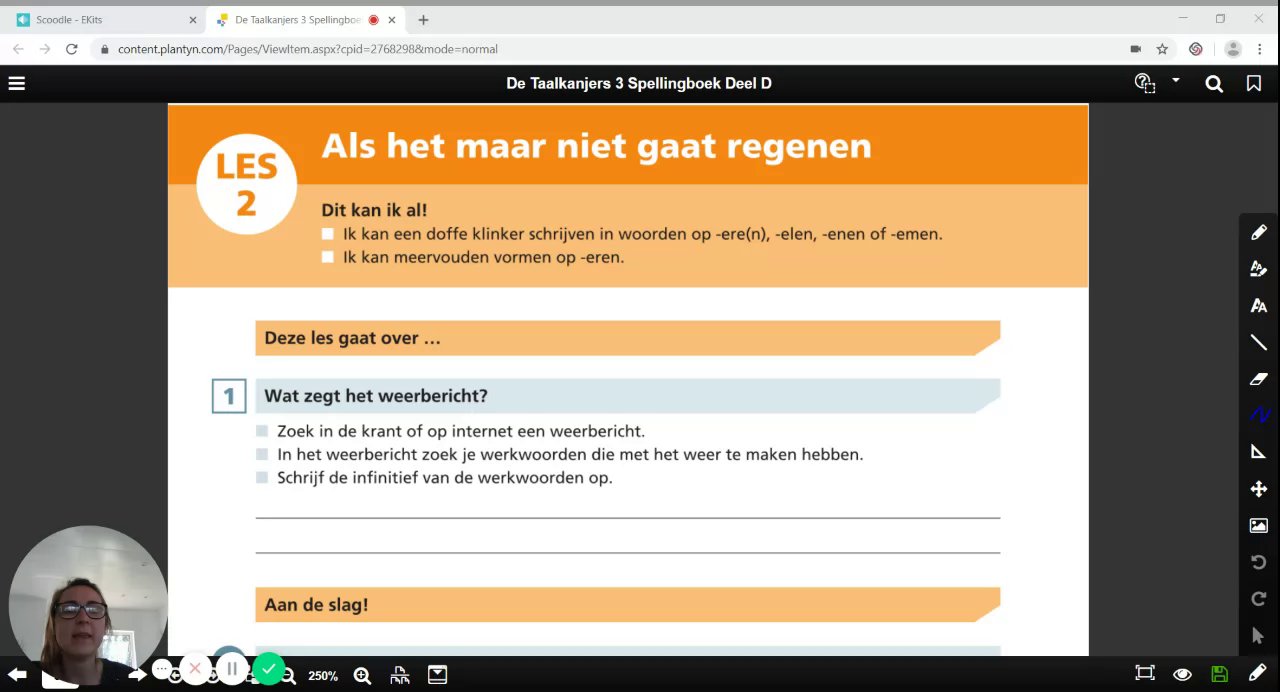The height and width of the screenshot is (692, 1280).
Task: Open the camera permission icon in address bar
Action: 1135,49
